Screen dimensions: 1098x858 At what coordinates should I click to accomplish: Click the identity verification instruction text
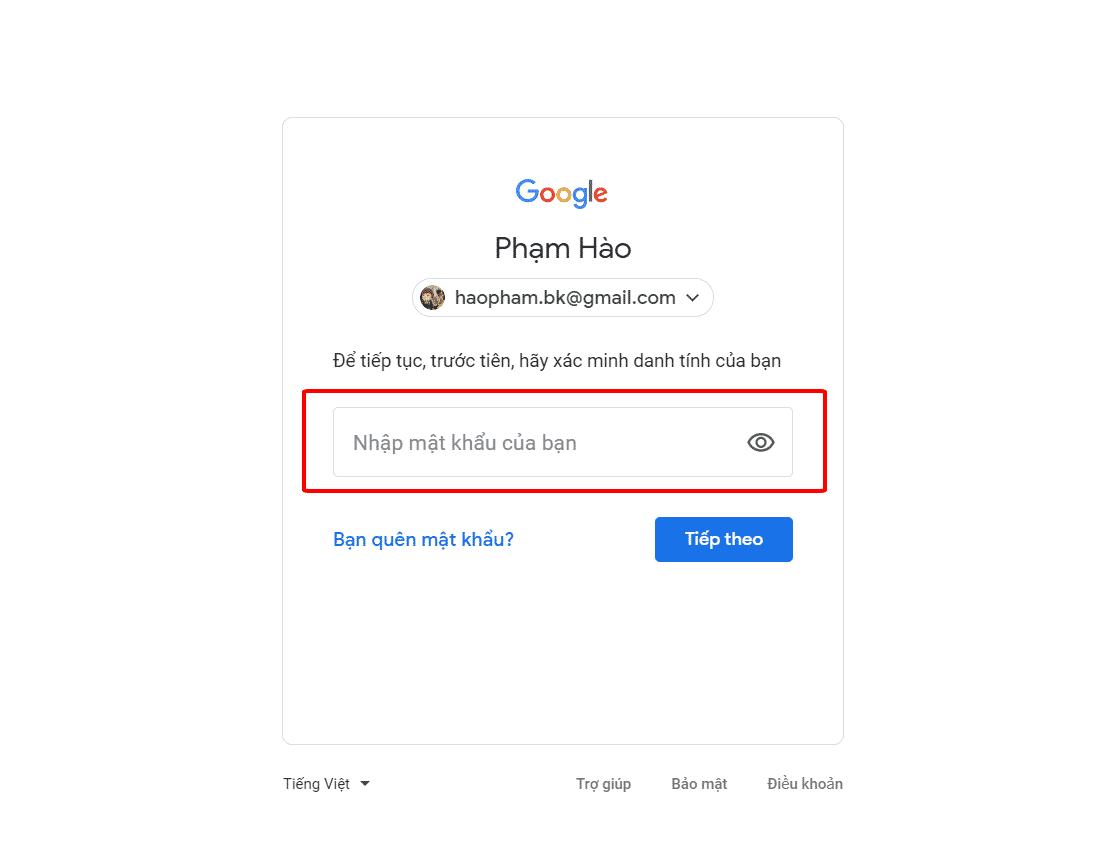point(557,361)
